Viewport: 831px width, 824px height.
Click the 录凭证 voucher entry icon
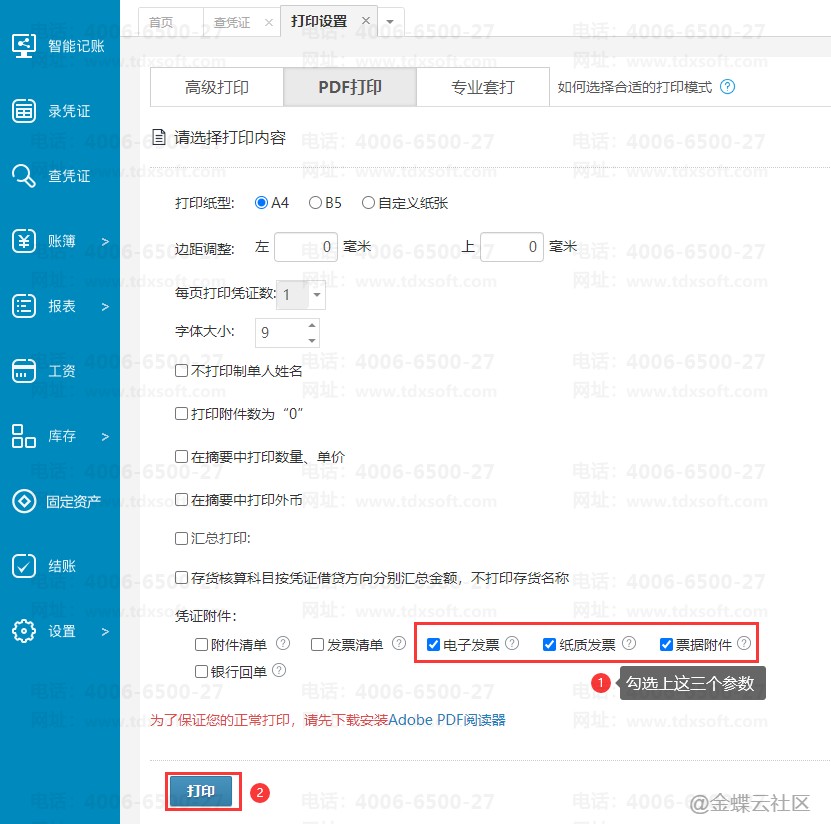point(24,111)
